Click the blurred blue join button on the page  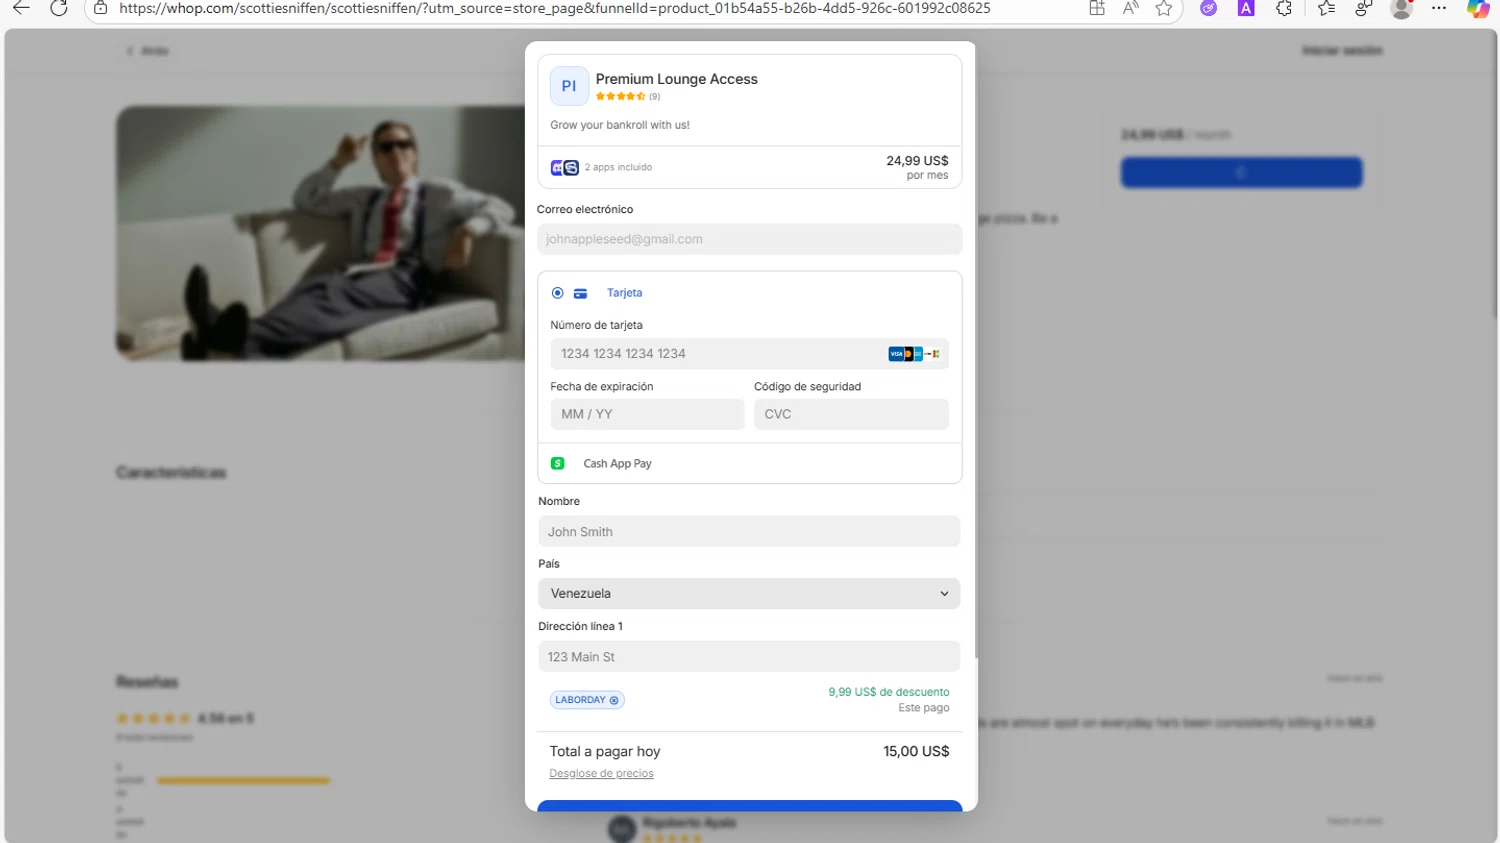point(1241,172)
